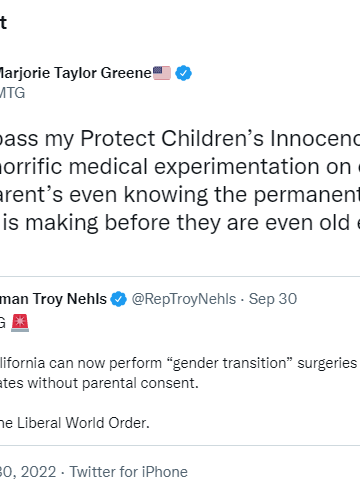
Task: Open the MTG handle under the name
Action: (x=12, y=93)
